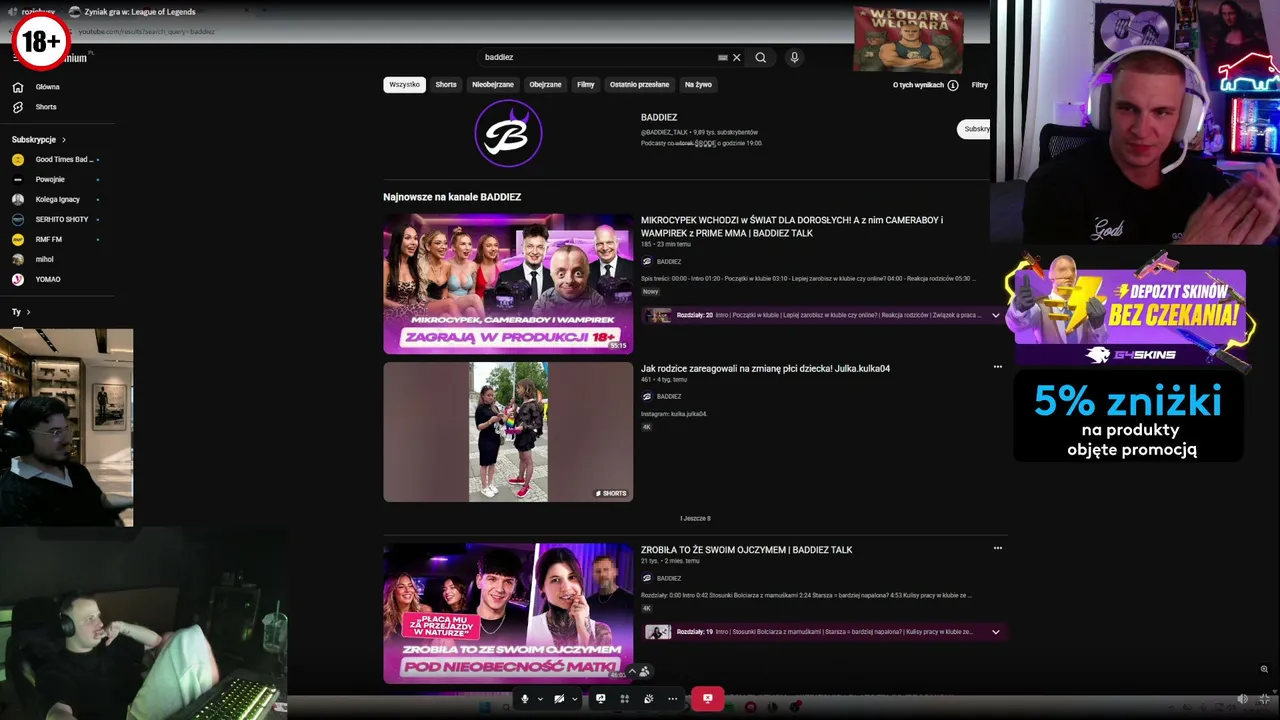Image resolution: width=1280 pixels, height=720 pixels.
Task: Click 'Najnowsze na kanale BADDIEZ' heading
Action: 452,197
